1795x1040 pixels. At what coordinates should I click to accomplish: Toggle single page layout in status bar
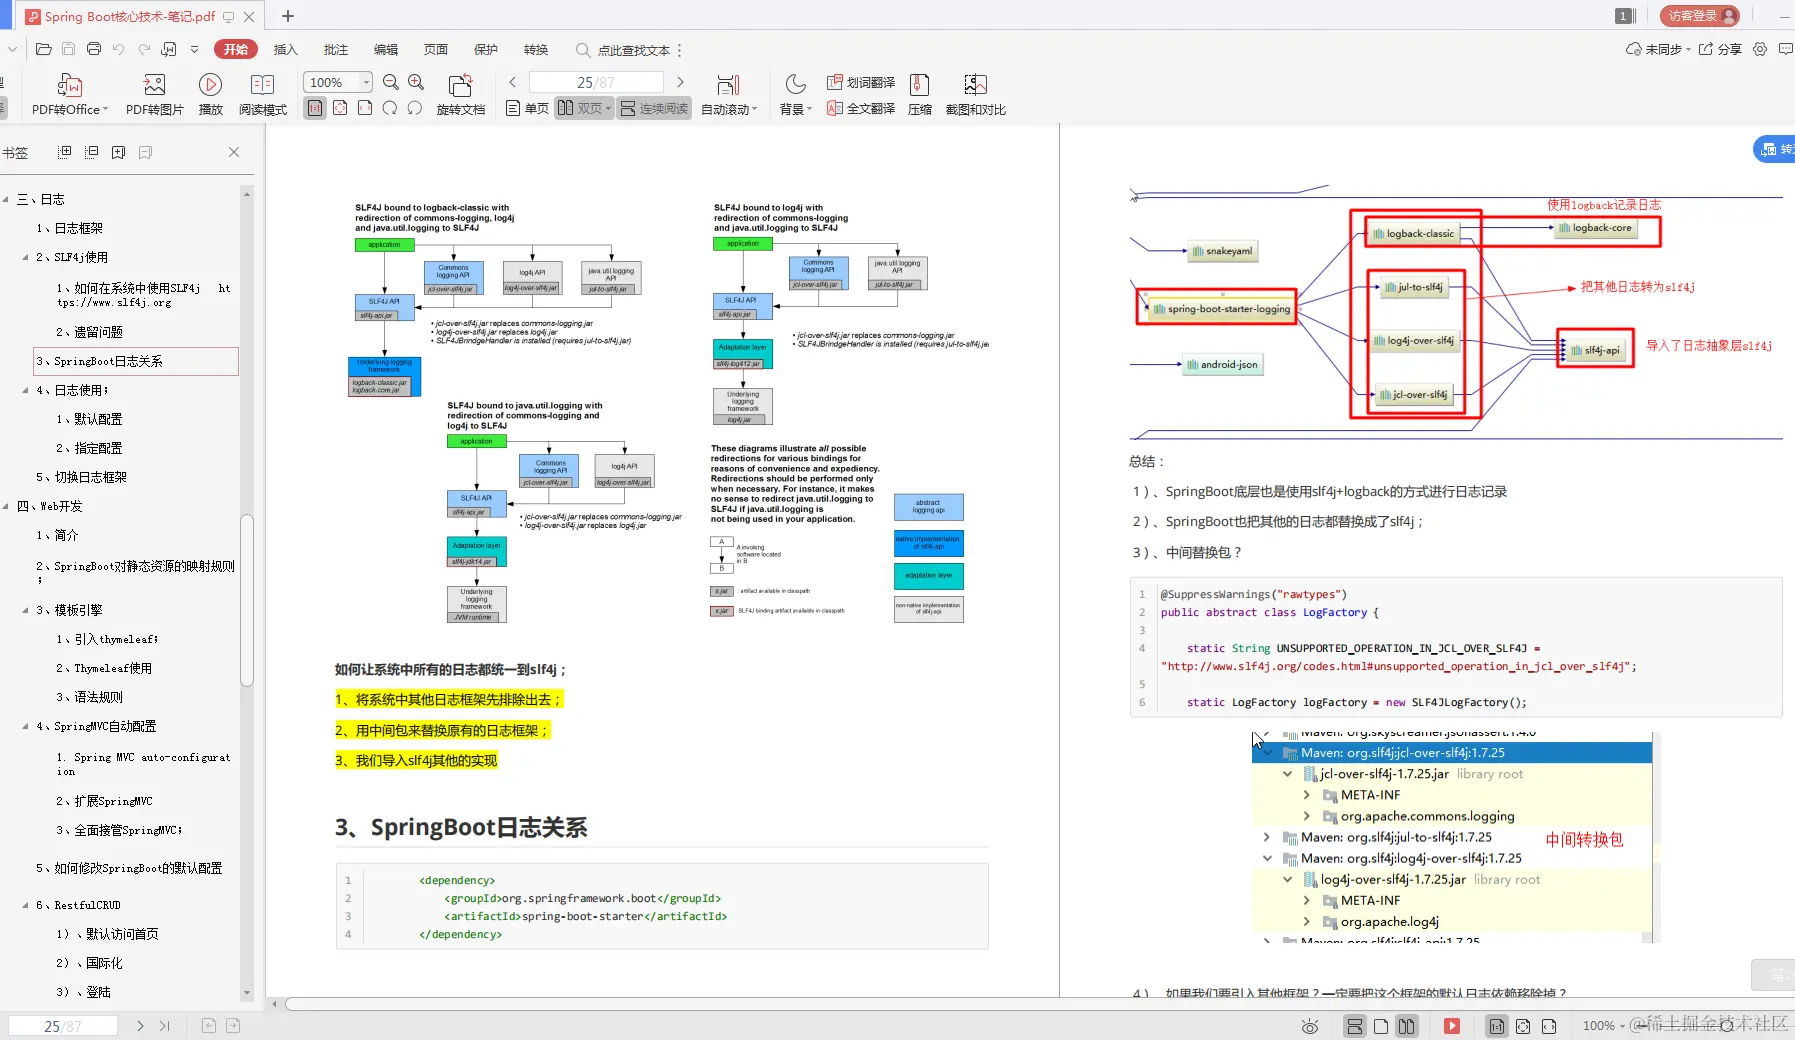(1381, 1026)
